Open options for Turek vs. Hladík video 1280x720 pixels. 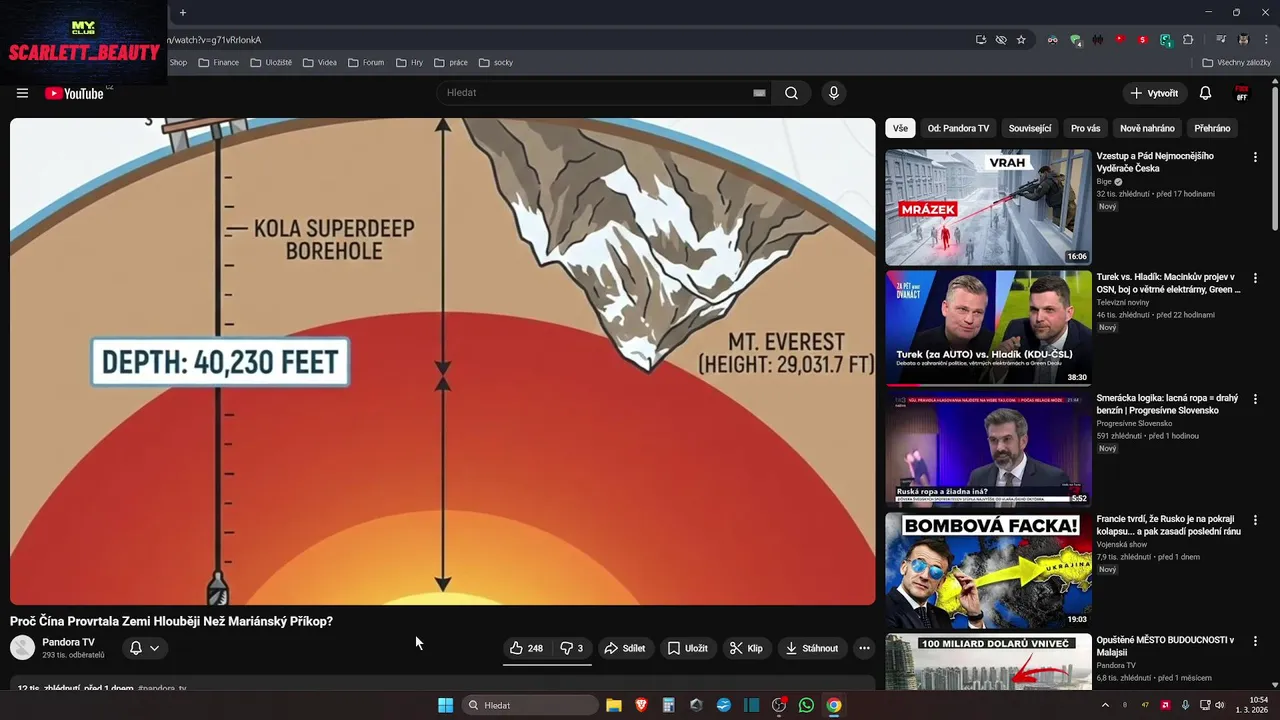[x=1255, y=278]
